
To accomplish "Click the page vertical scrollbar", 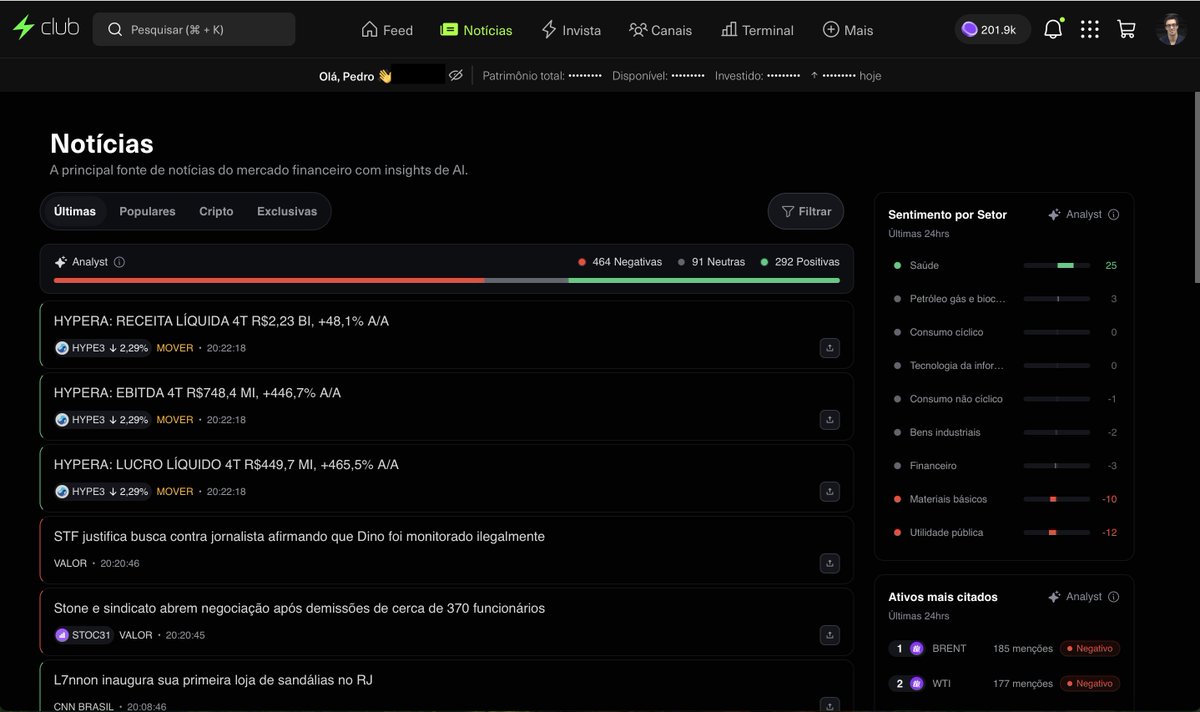I will click(x=1195, y=186).
